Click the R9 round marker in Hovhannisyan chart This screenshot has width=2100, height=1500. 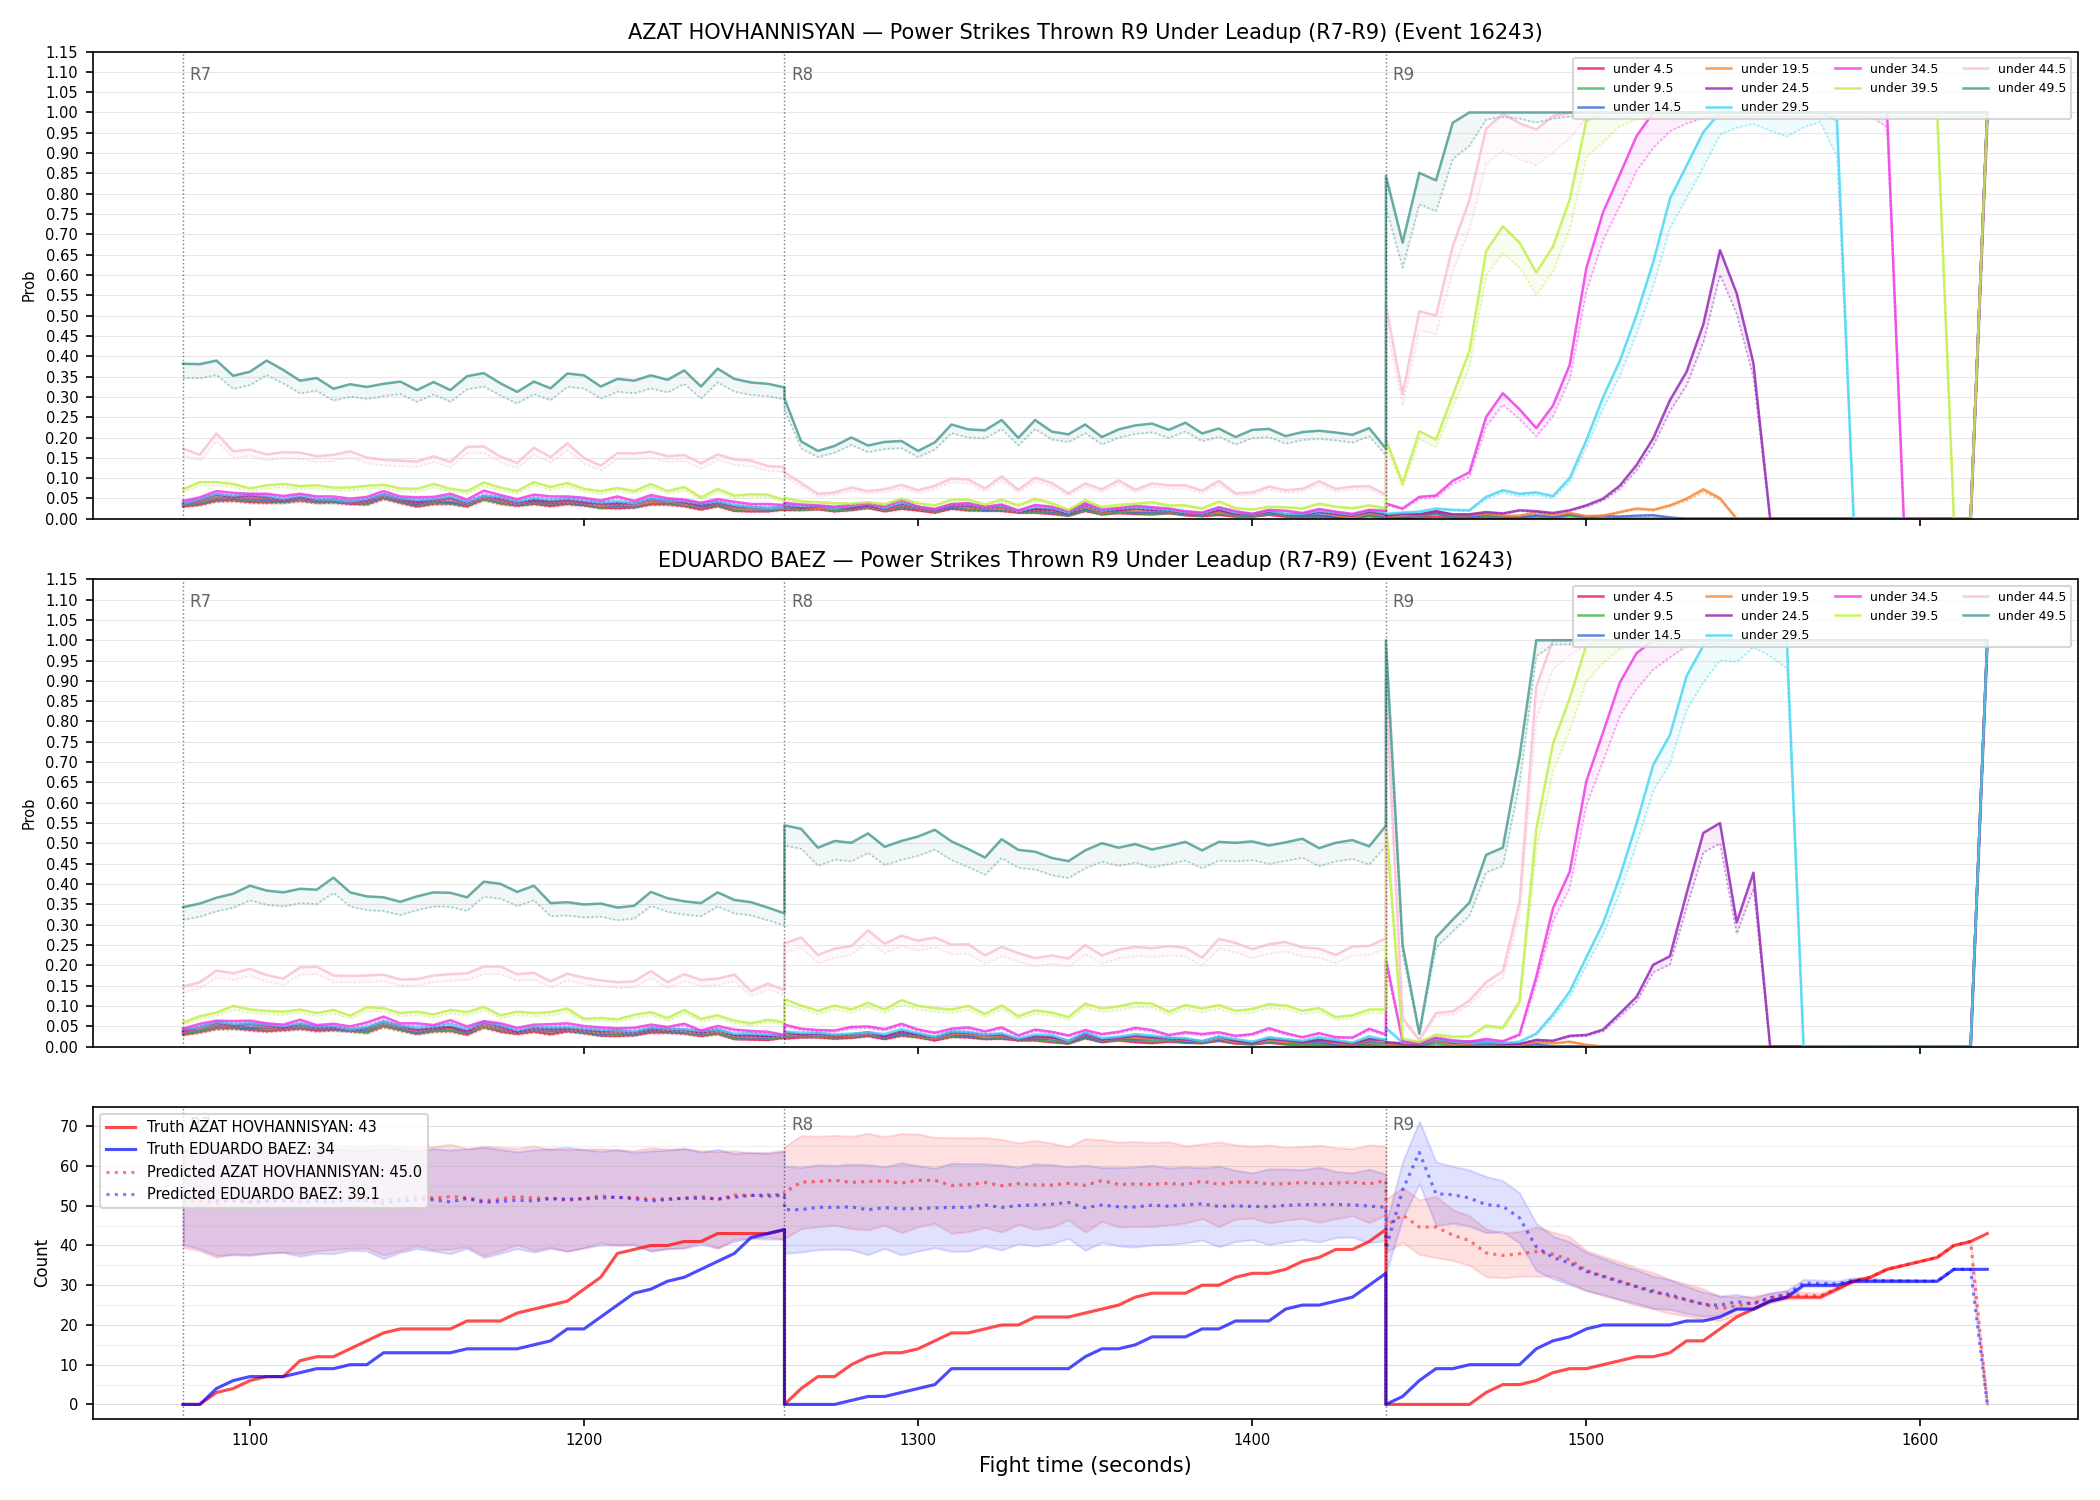[1403, 74]
